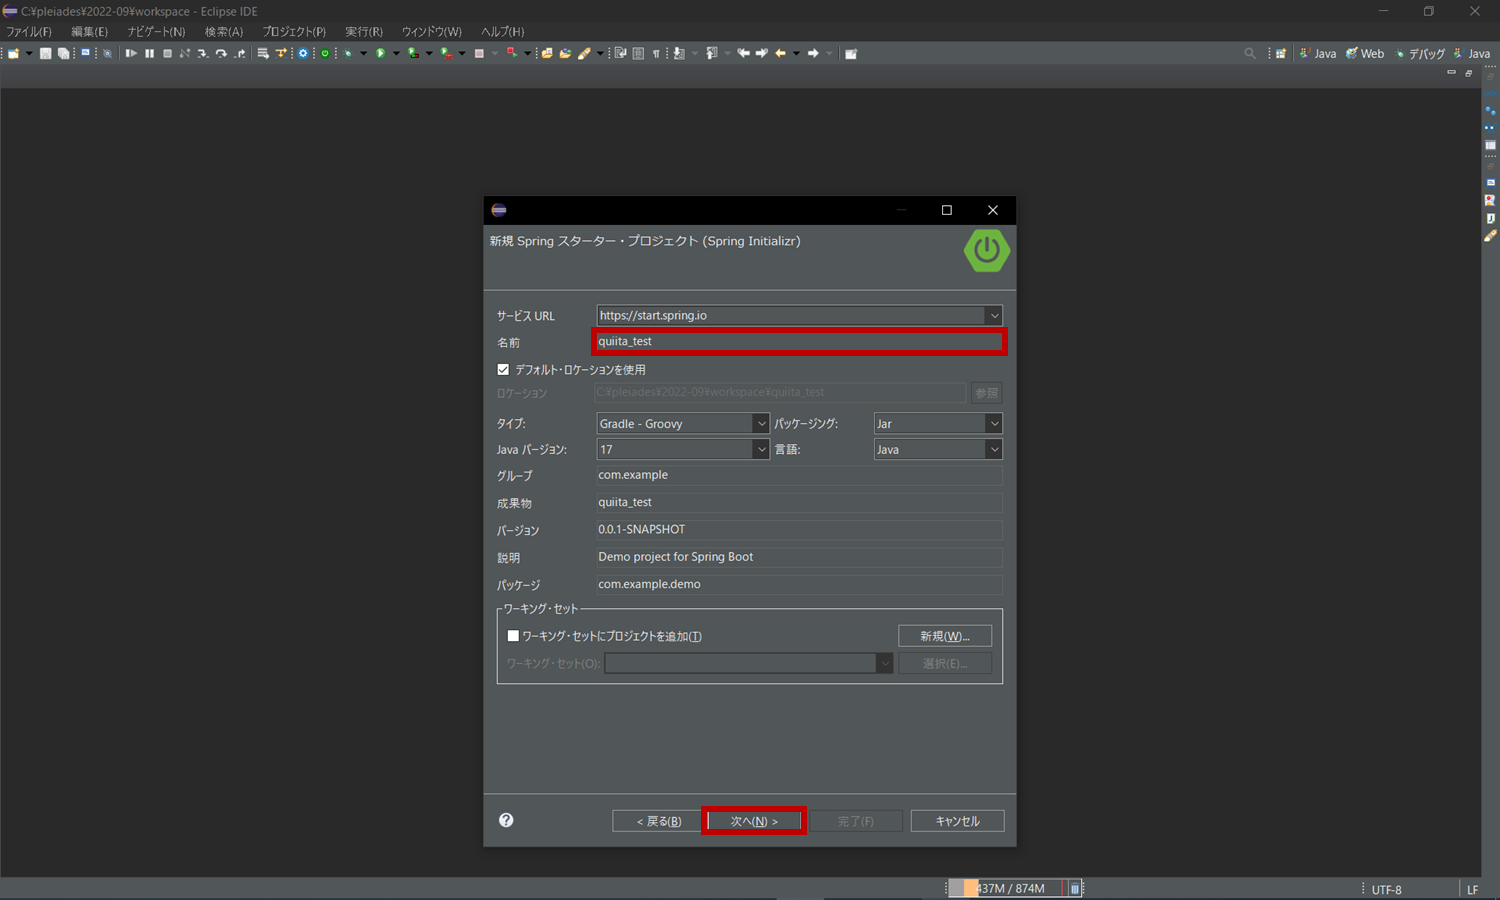Click the キャンセル button
This screenshot has width=1500, height=900.
coord(957,821)
